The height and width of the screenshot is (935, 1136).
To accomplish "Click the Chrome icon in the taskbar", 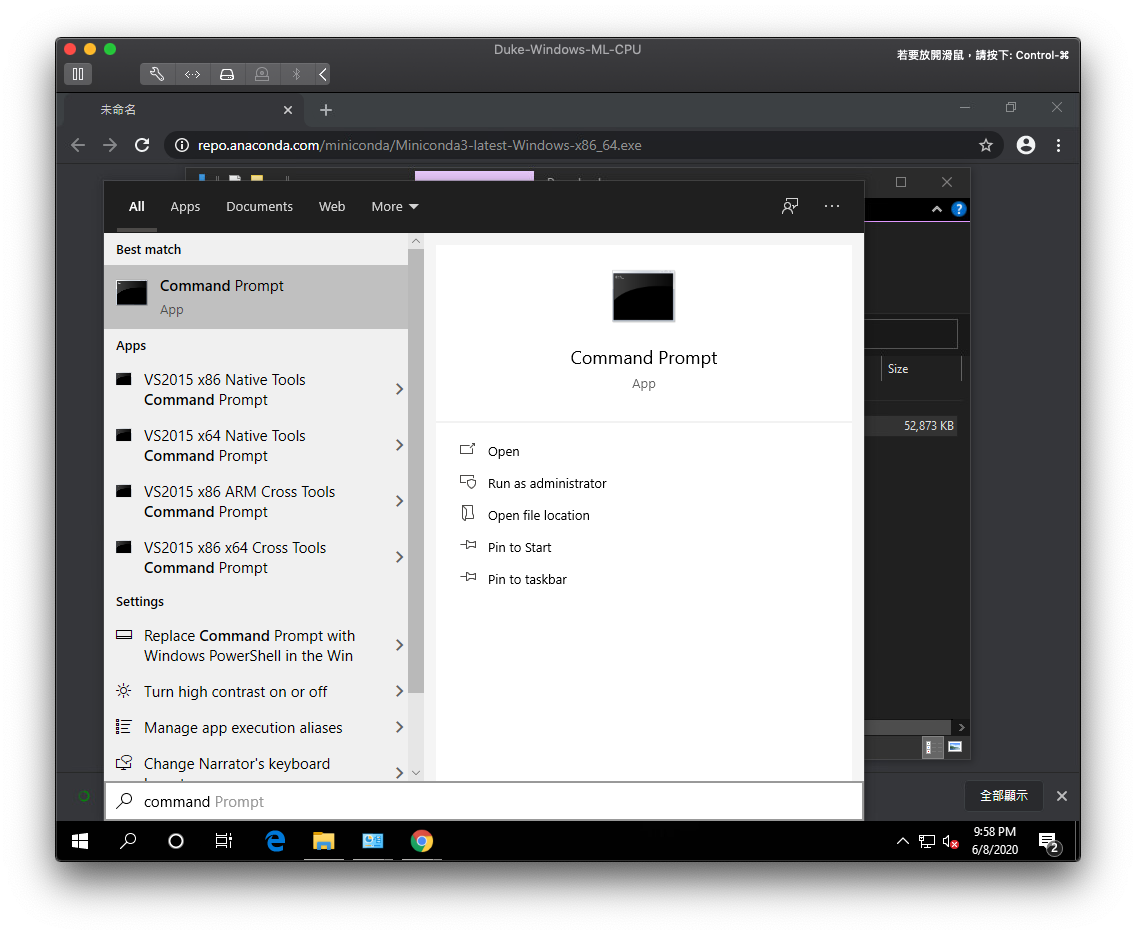I will 422,841.
